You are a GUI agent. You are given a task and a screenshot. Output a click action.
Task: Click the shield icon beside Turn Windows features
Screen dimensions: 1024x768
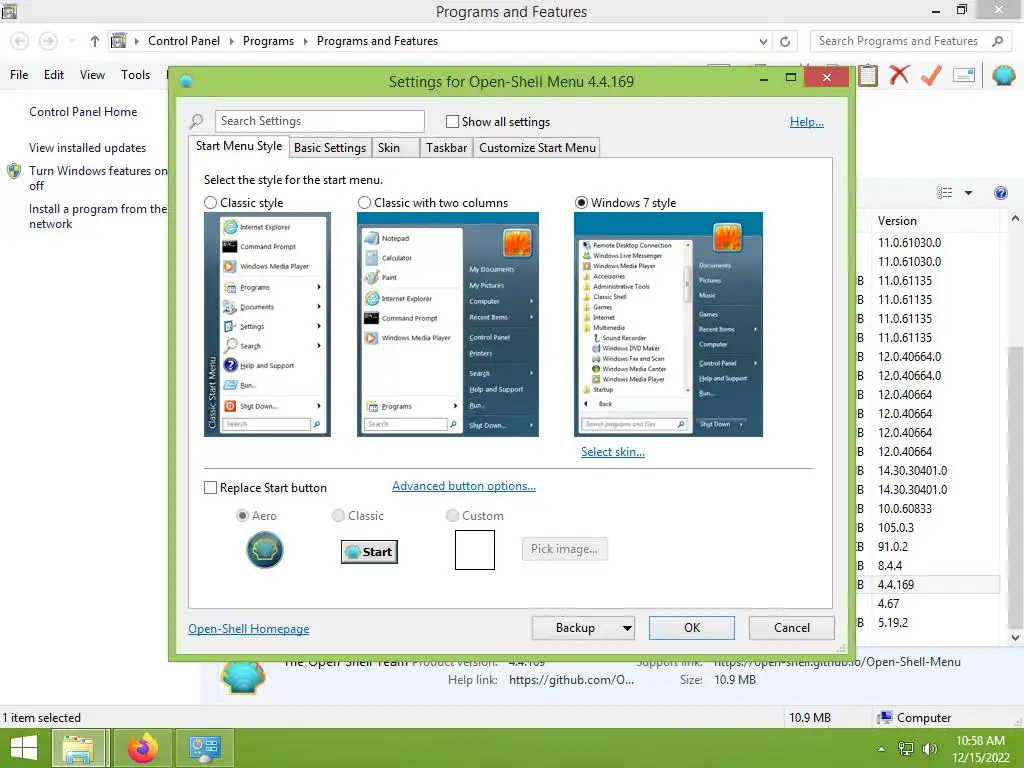[x=14, y=172]
